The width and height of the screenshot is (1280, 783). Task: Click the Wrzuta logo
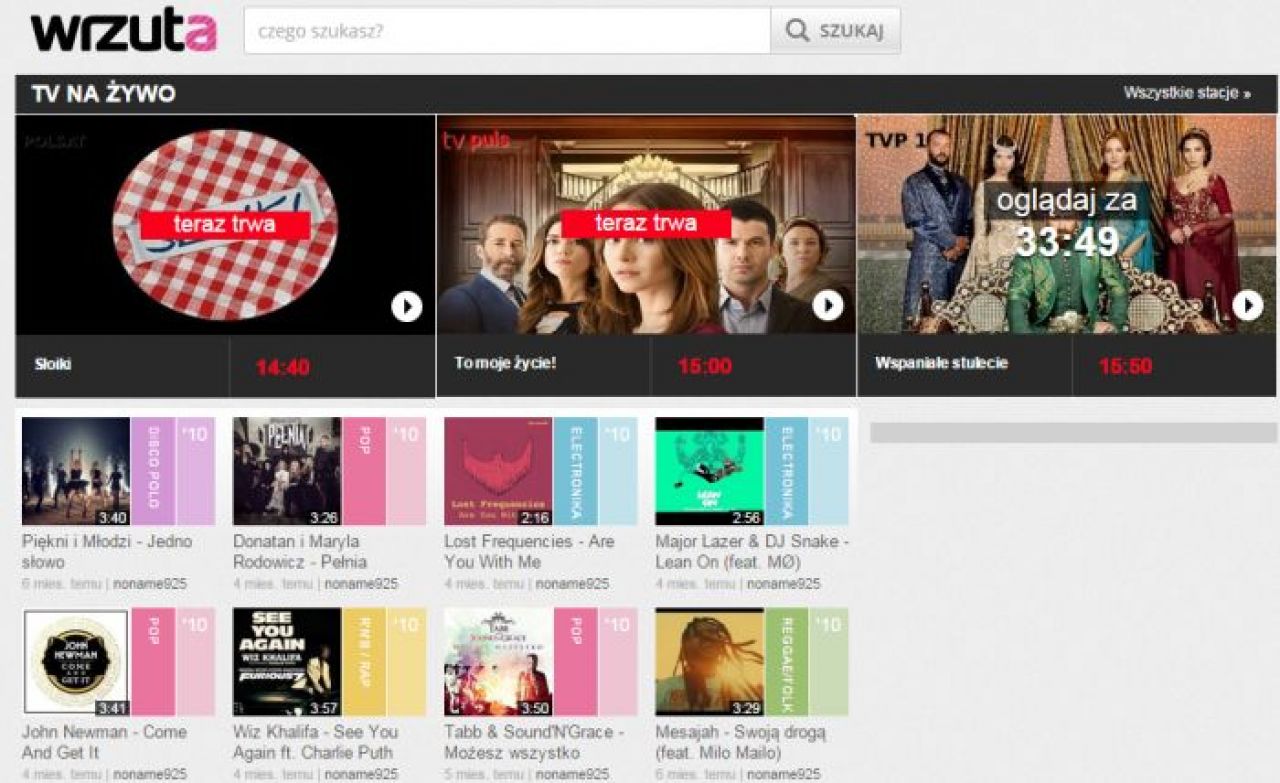[x=123, y=32]
